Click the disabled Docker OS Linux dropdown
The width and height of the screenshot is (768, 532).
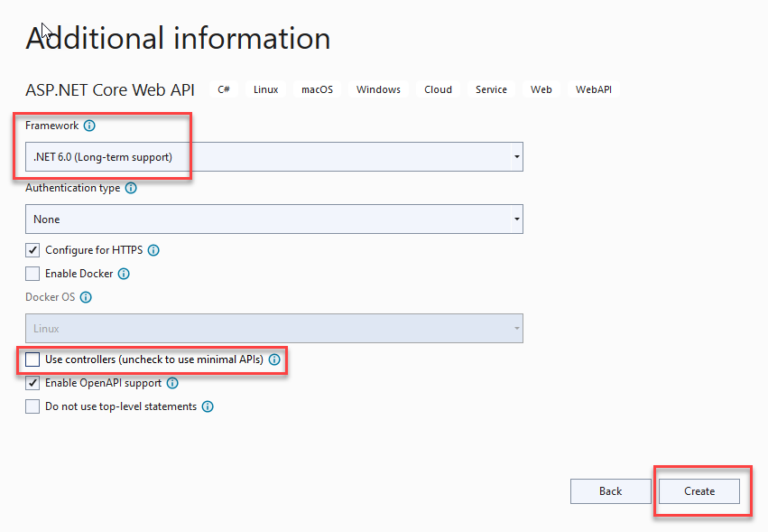click(x=274, y=328)
